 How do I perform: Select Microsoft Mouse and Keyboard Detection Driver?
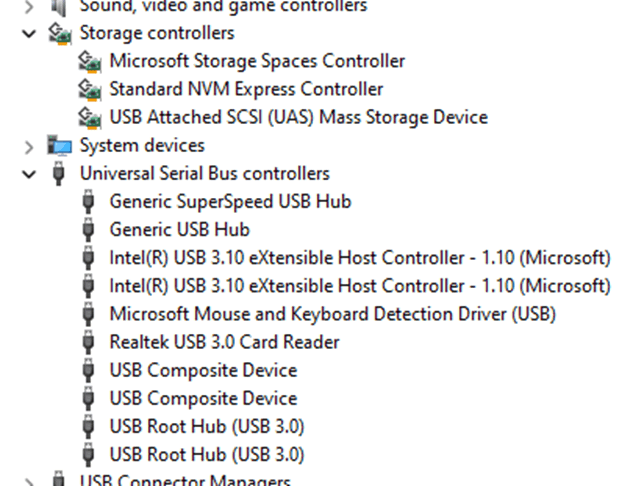pyautogui.click(x=332, y=314)
